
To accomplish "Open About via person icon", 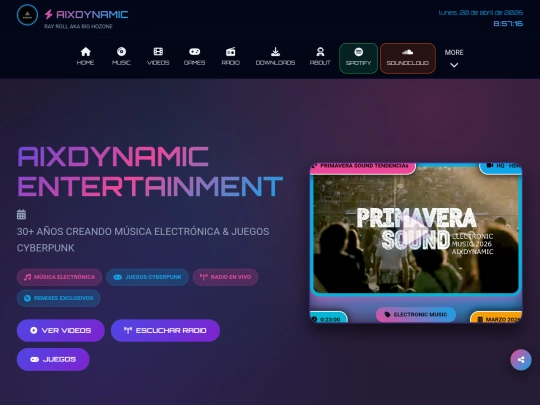I will coord(320,52).
